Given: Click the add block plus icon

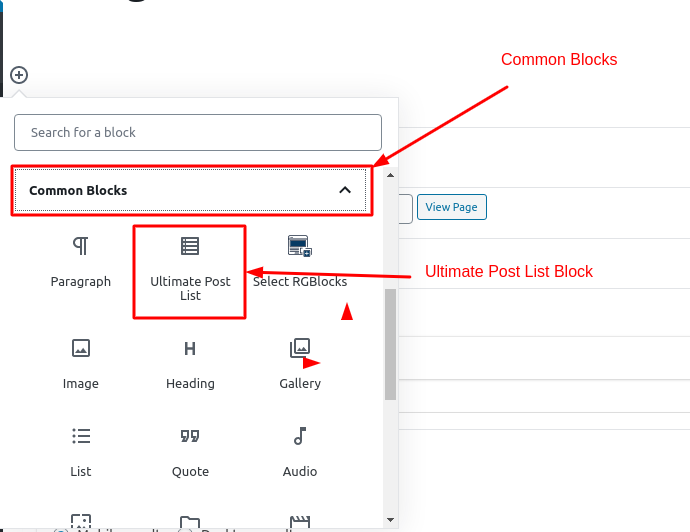Looking at the screenshot, I should pos(19,74).
